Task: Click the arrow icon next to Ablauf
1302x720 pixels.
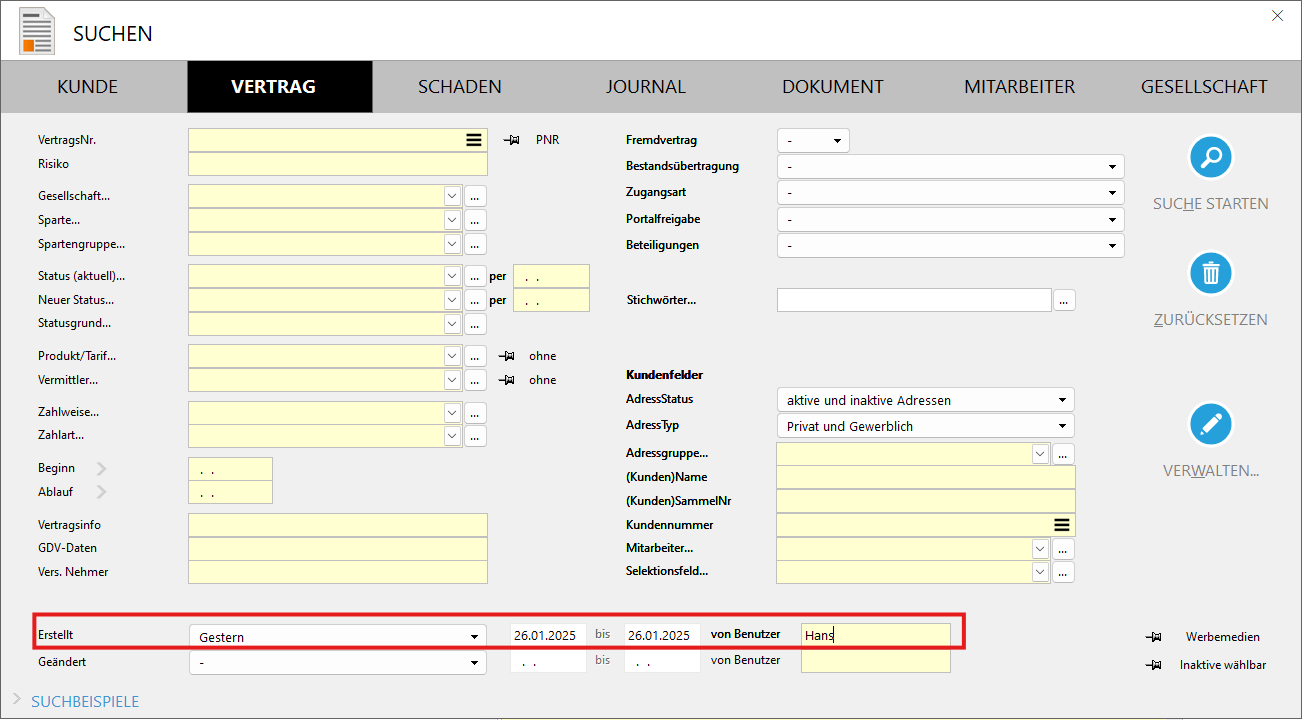Action: 101,492
